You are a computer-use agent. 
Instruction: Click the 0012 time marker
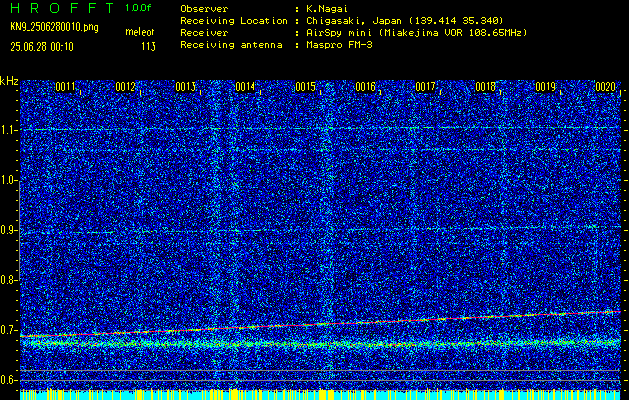tap(125, 87)
